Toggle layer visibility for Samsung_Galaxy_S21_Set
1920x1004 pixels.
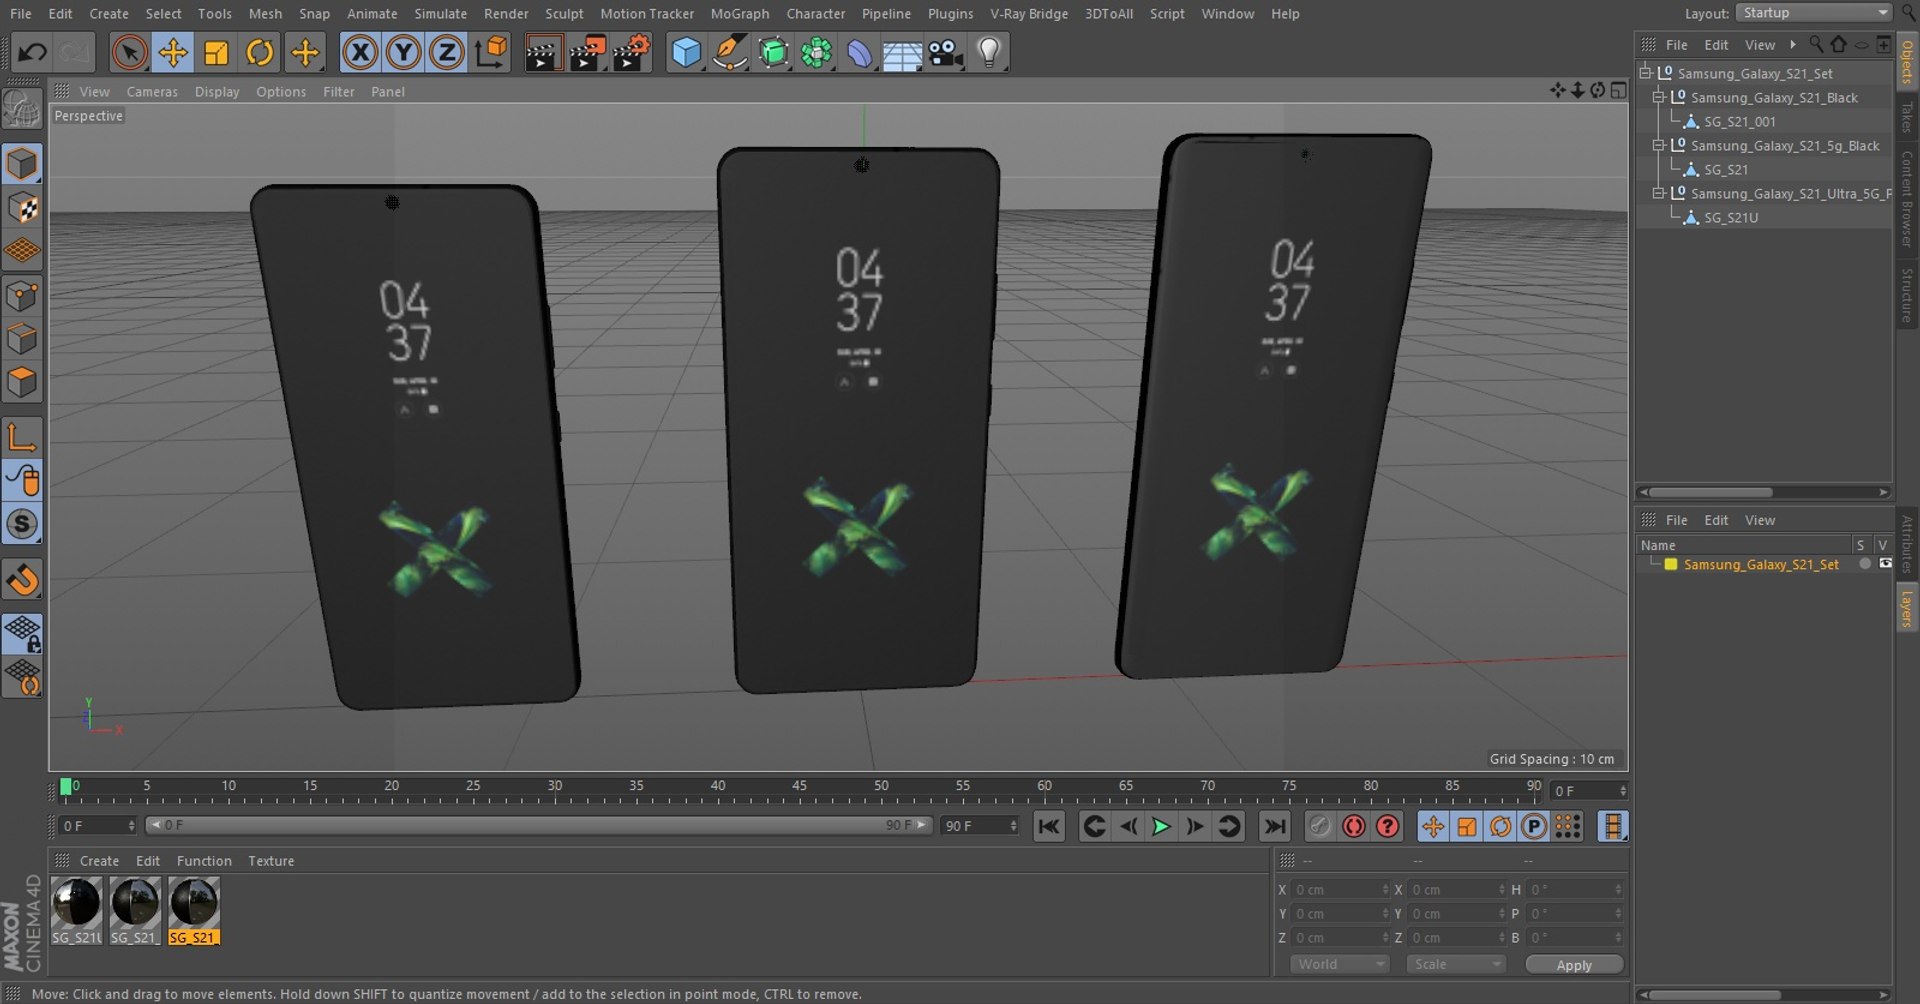pyautogui.click(x=1886, y=564)
